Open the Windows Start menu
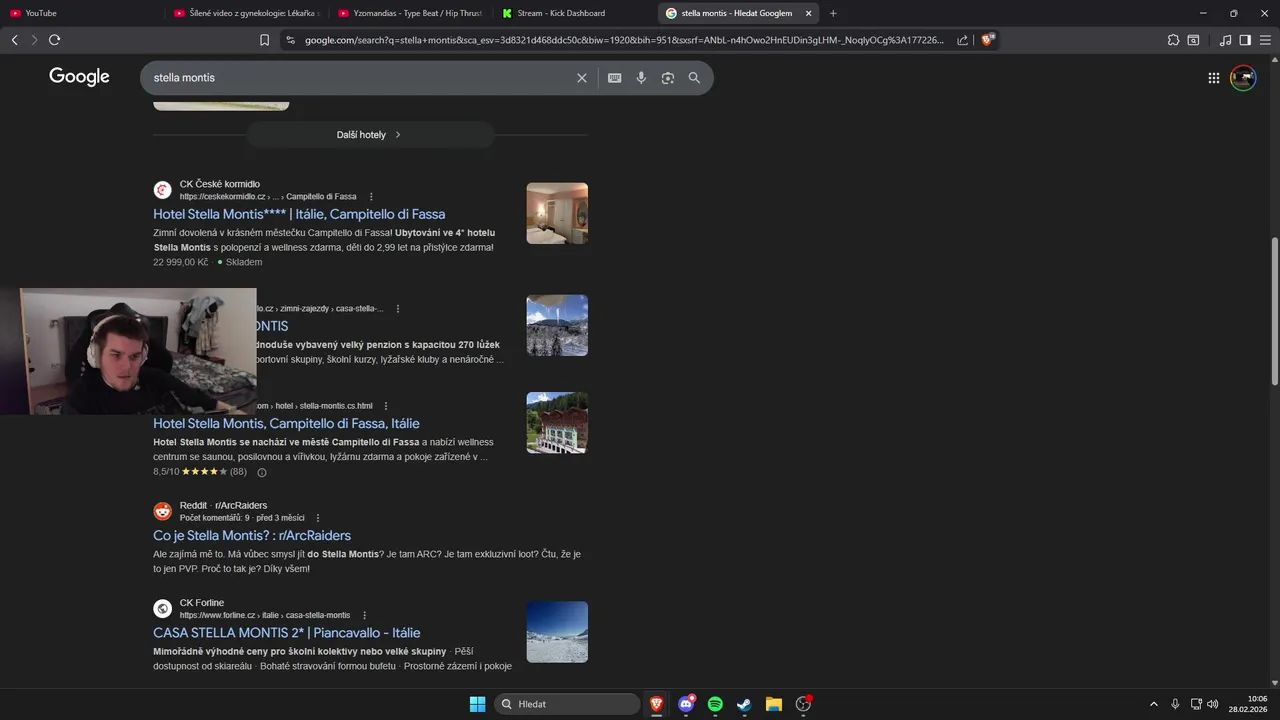Screen dimensions: 1280x720 [x=477, y=704]
